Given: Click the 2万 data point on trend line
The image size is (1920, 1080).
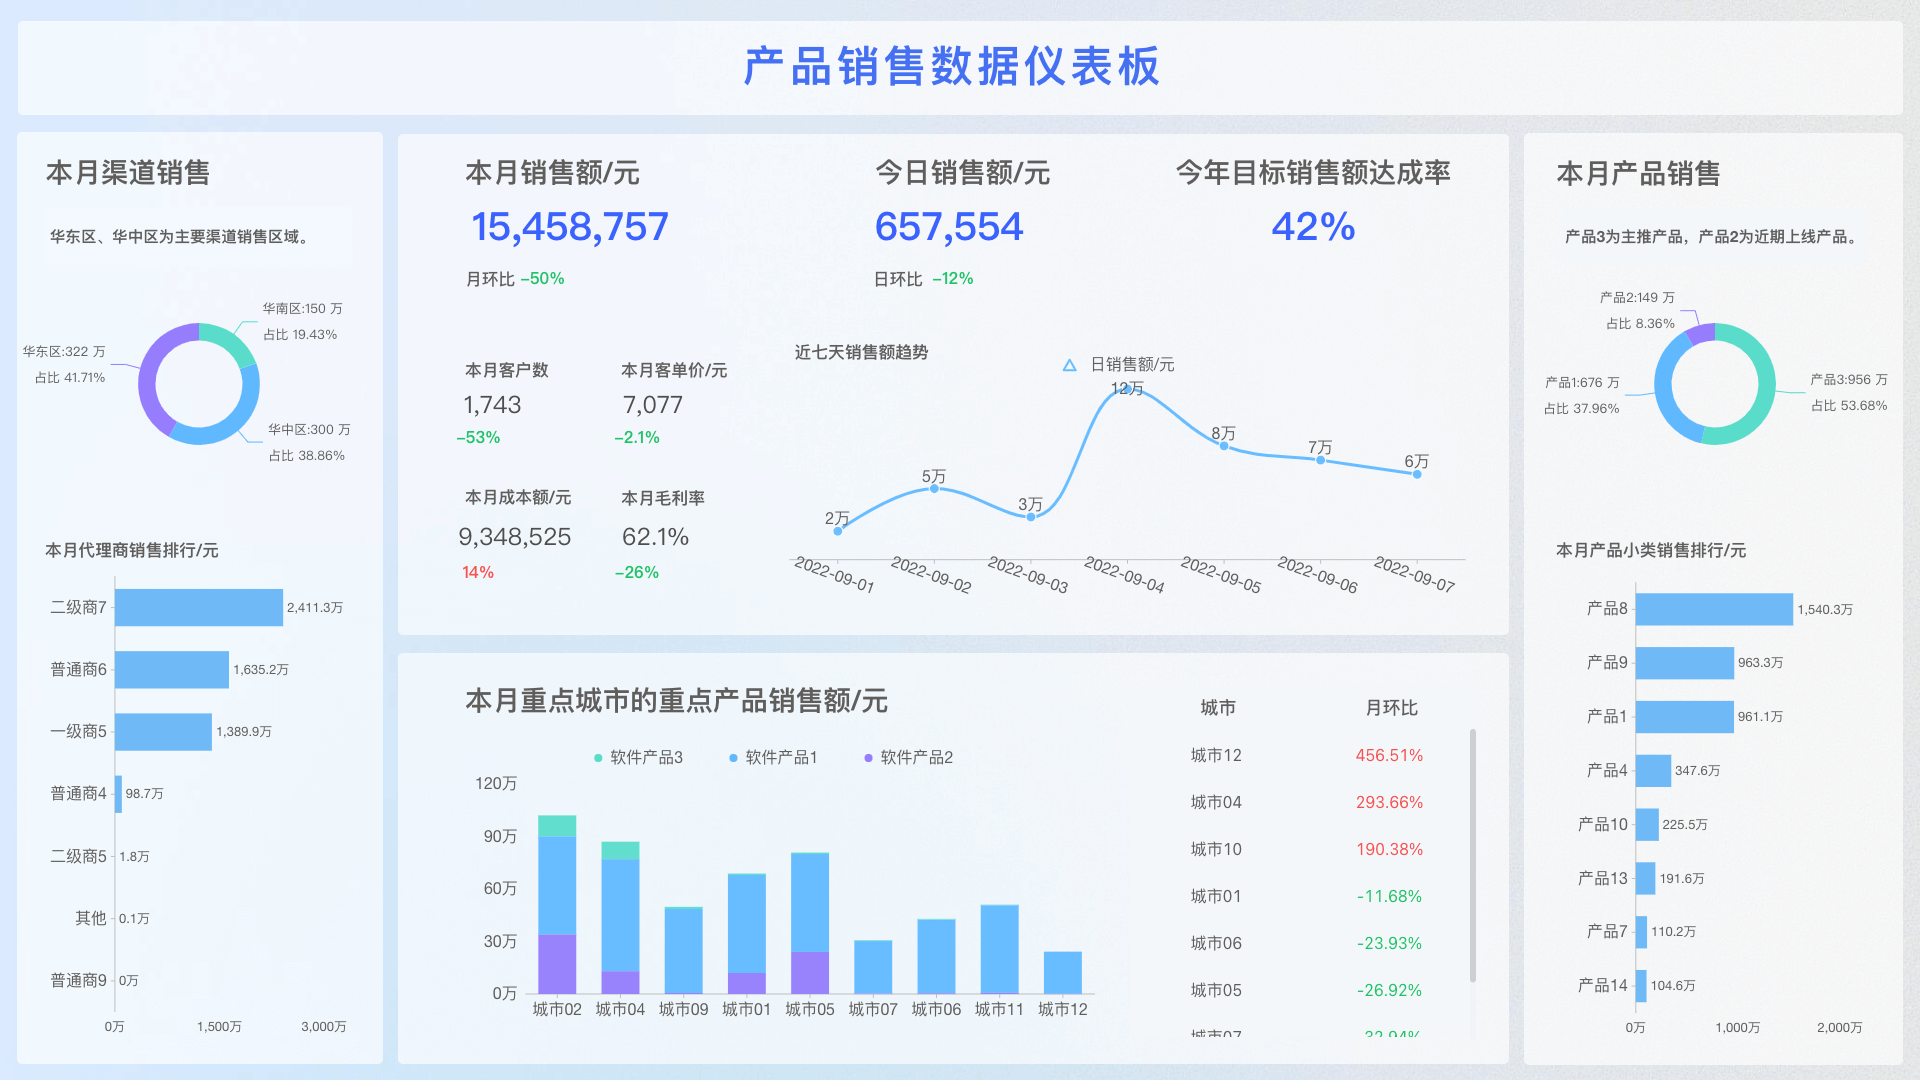Looking at the screenshot, I should tap(837, 531).
